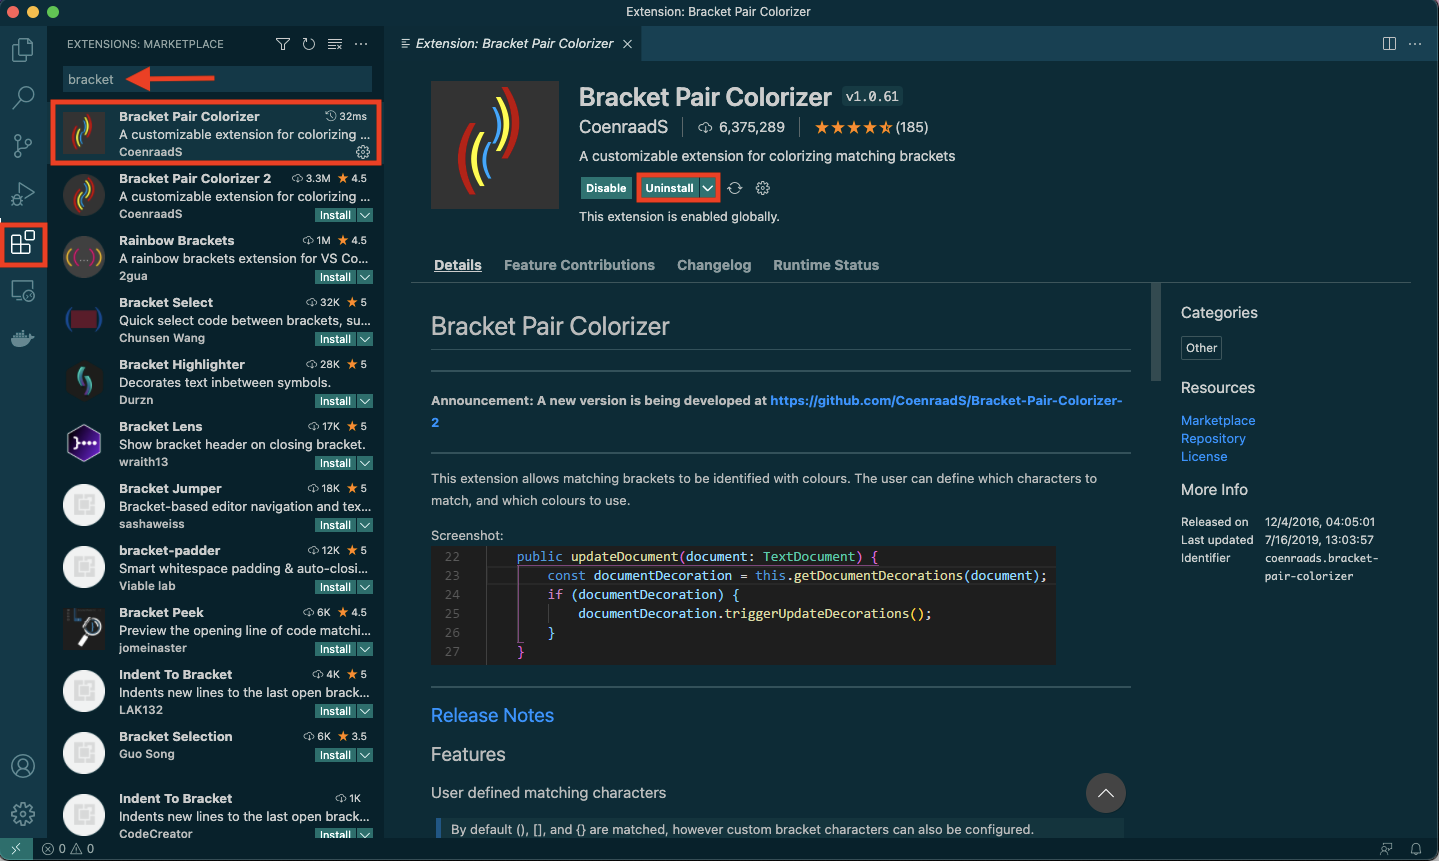This screenshot has height=861, width=1439.
Task: Clear extensions search results icon
Action: coord(335,44)
